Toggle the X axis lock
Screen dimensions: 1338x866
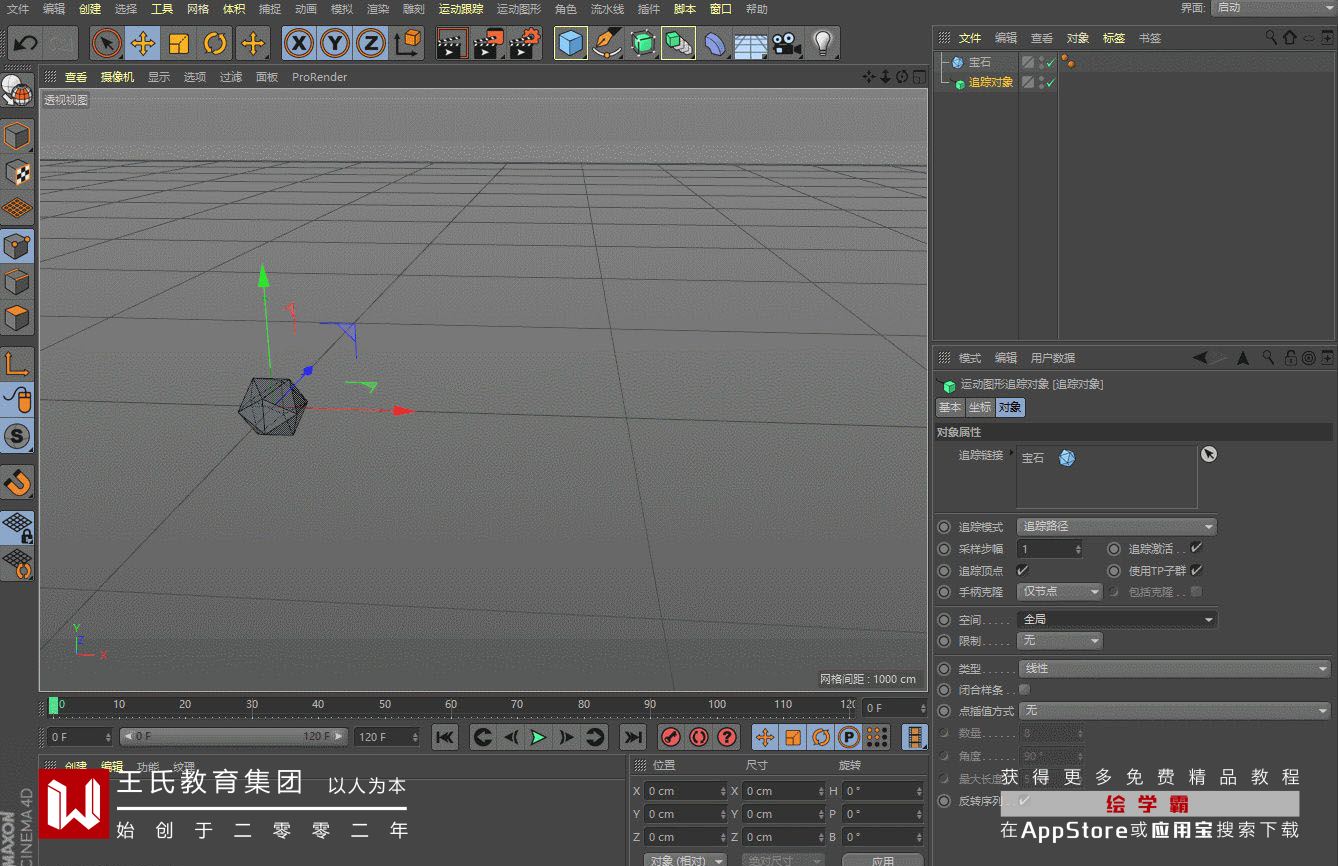[x=298, y=43]
